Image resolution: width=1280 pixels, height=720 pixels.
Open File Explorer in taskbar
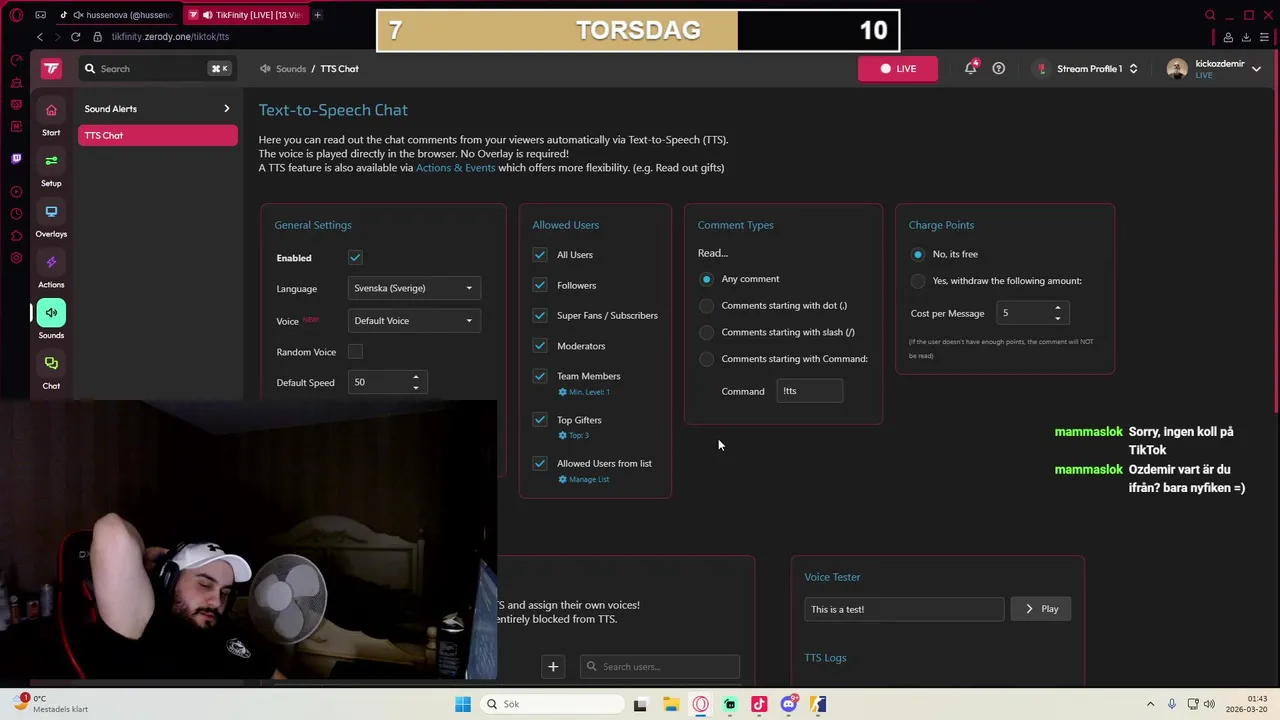coord(670,704)
